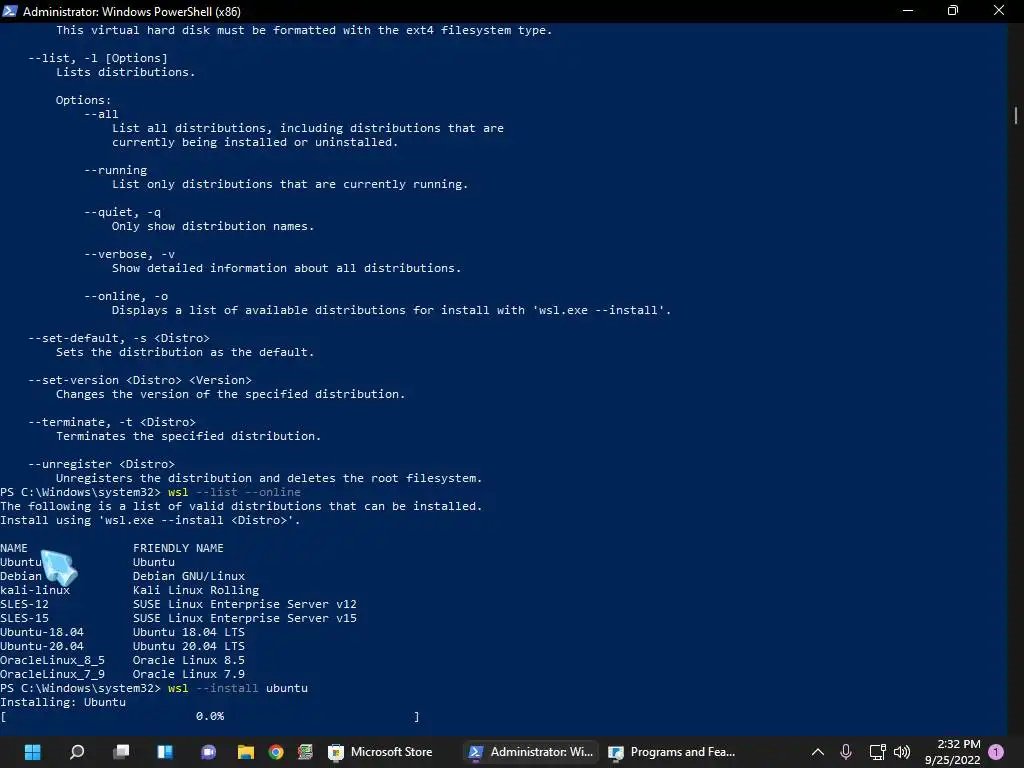The height and width of the screenshot is (768, 1024).
Task: Click 'Oracle Linux 8.5' friendly name
Action: coord(189,660)
